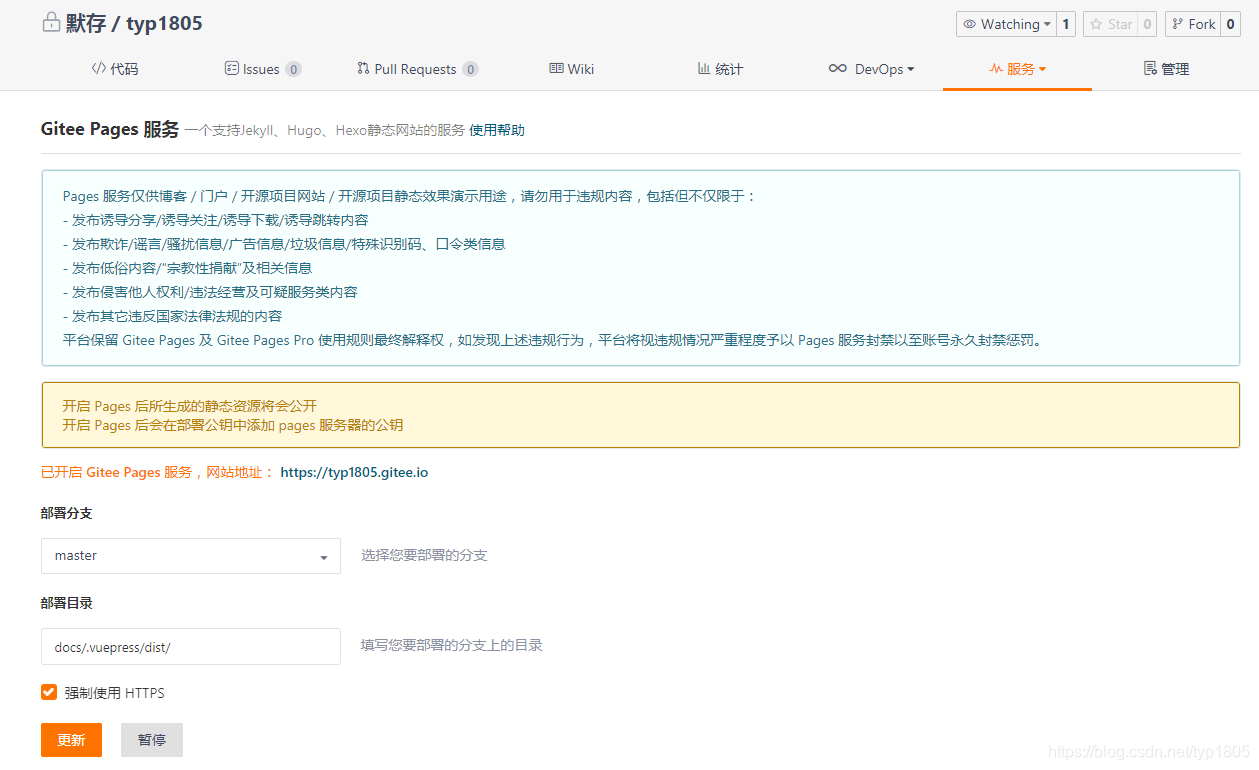Click the 部署目录 label
This screenshot has height=770, width=1259.
(67, 603)
